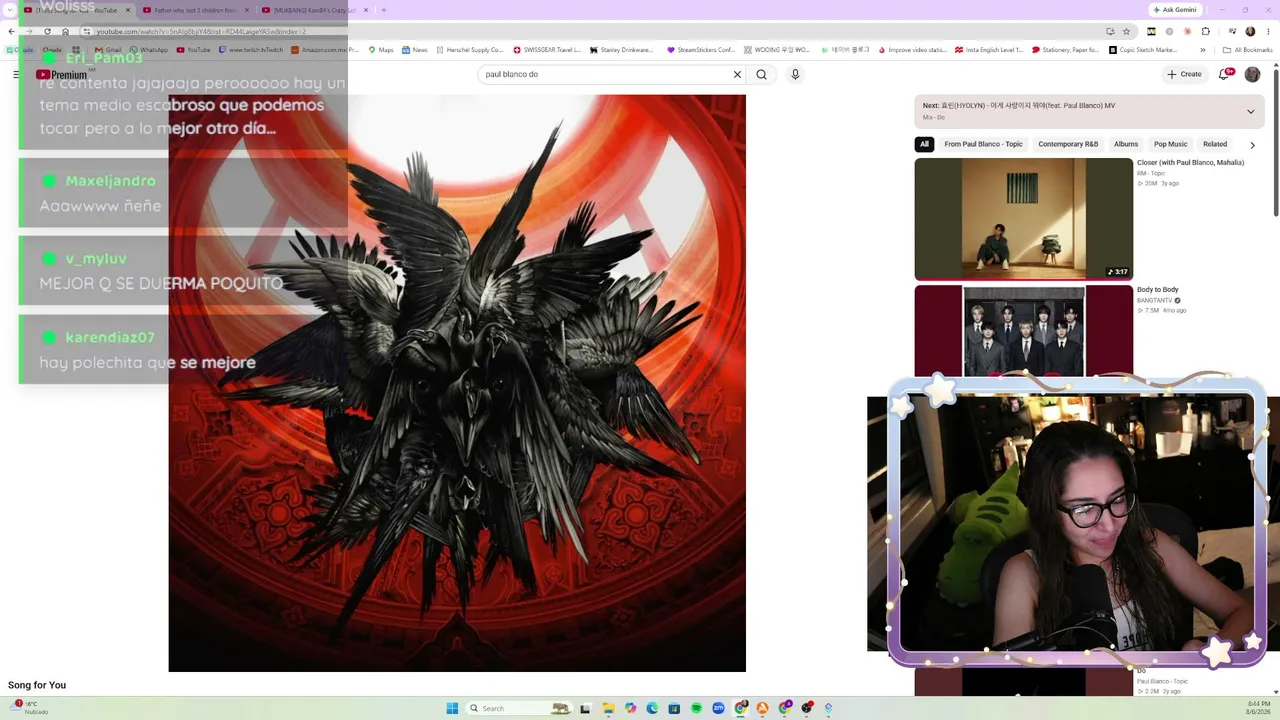Open the weather widget on the taskbar
The width and height of the screenshot is (1280, 720).
click(30, 708)
